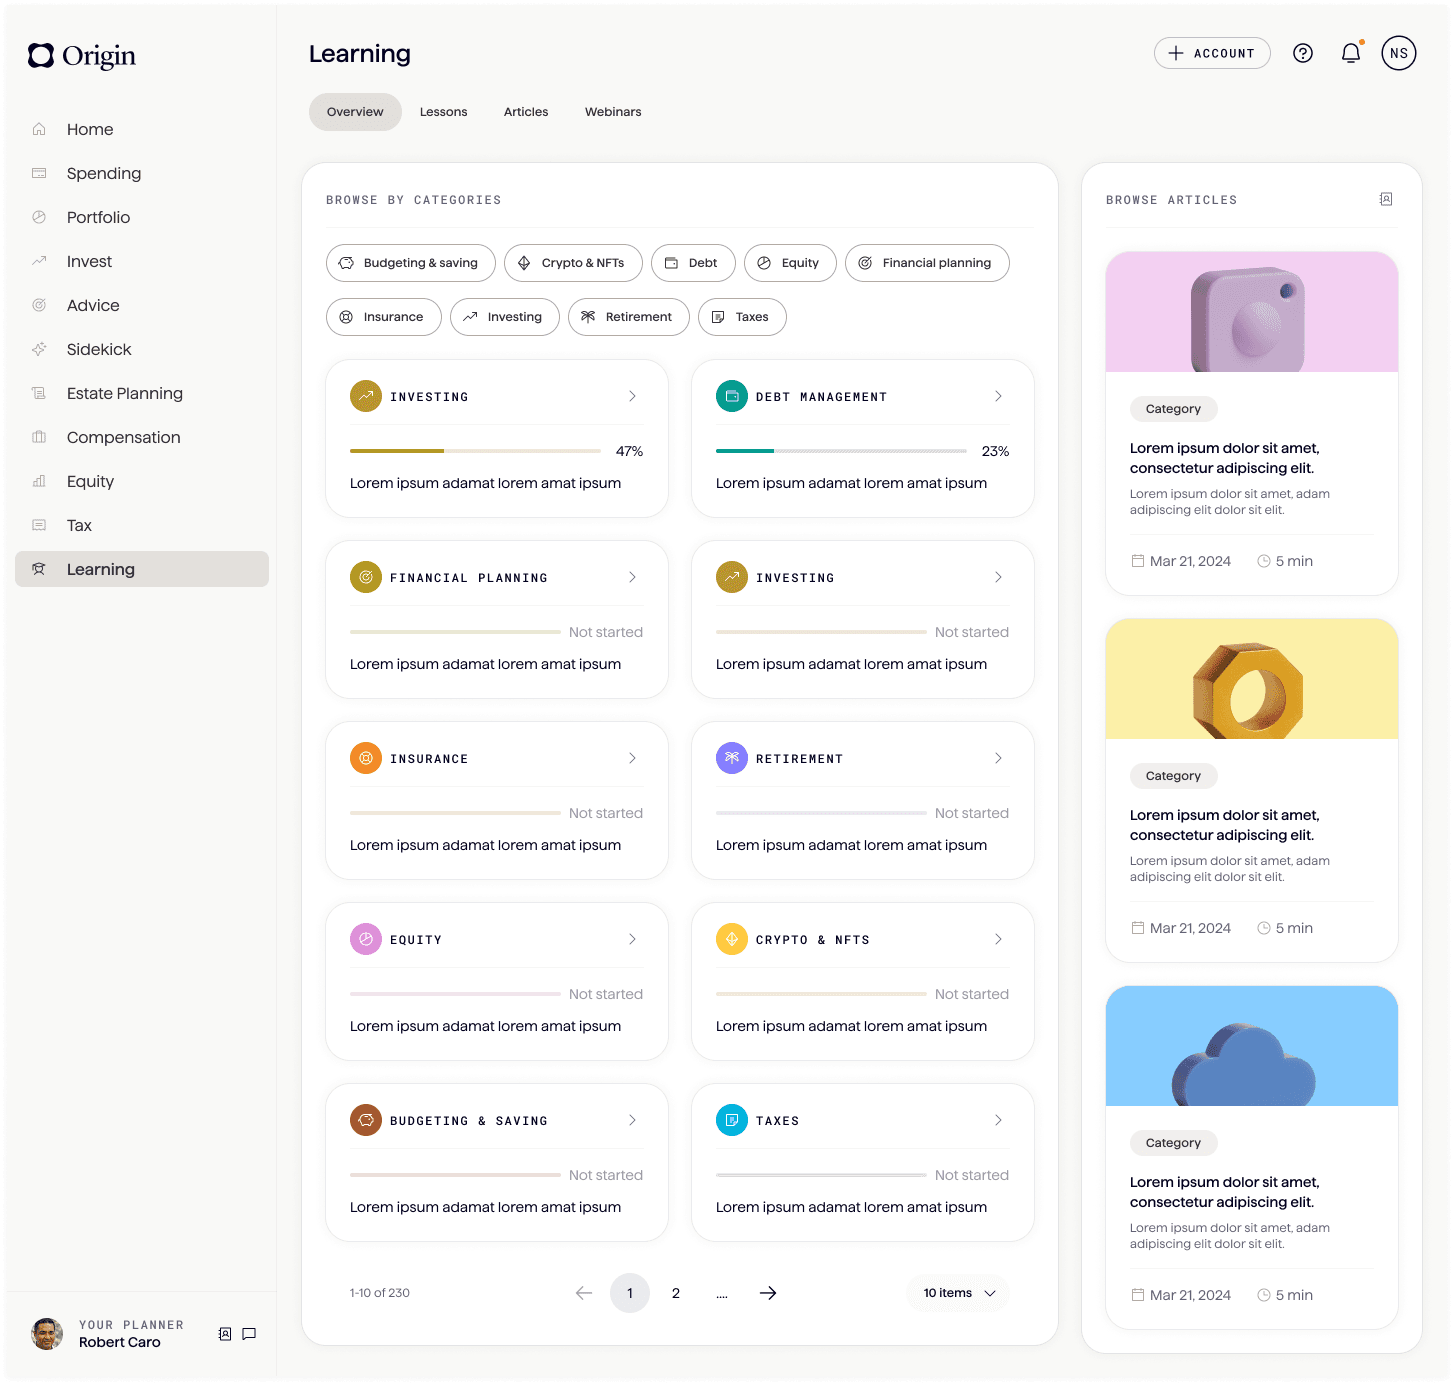Expand the Crypto & NFTs card chevron

tap(998, 939)
